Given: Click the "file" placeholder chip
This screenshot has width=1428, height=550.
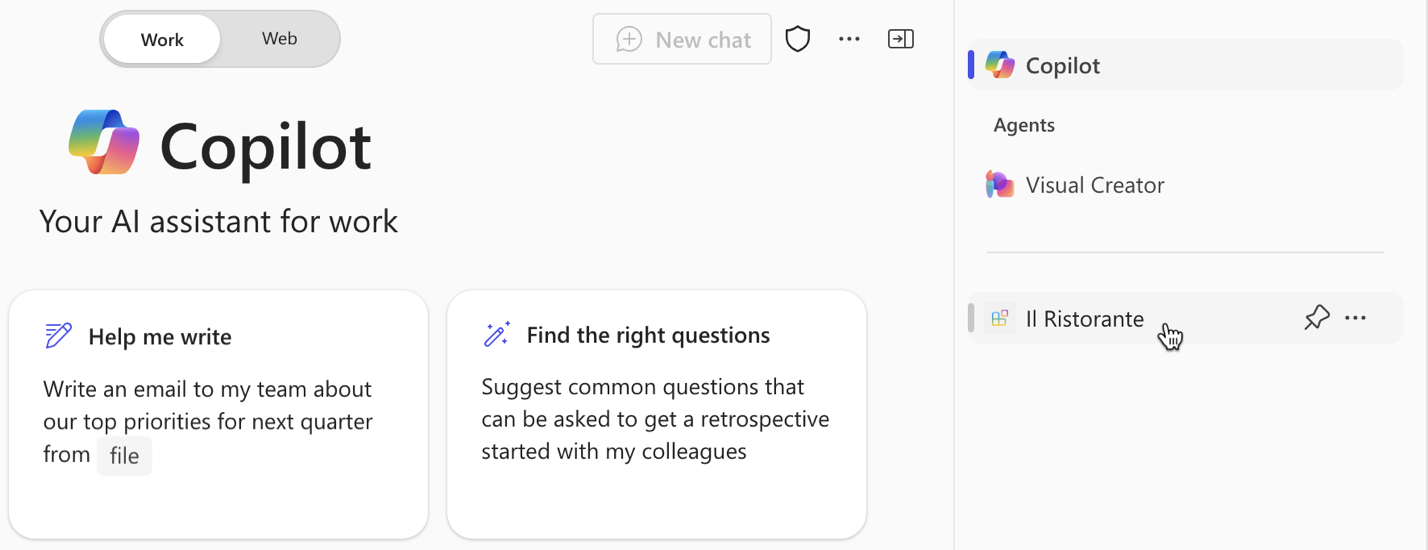Looking at the screenshot, I should 124,456.
